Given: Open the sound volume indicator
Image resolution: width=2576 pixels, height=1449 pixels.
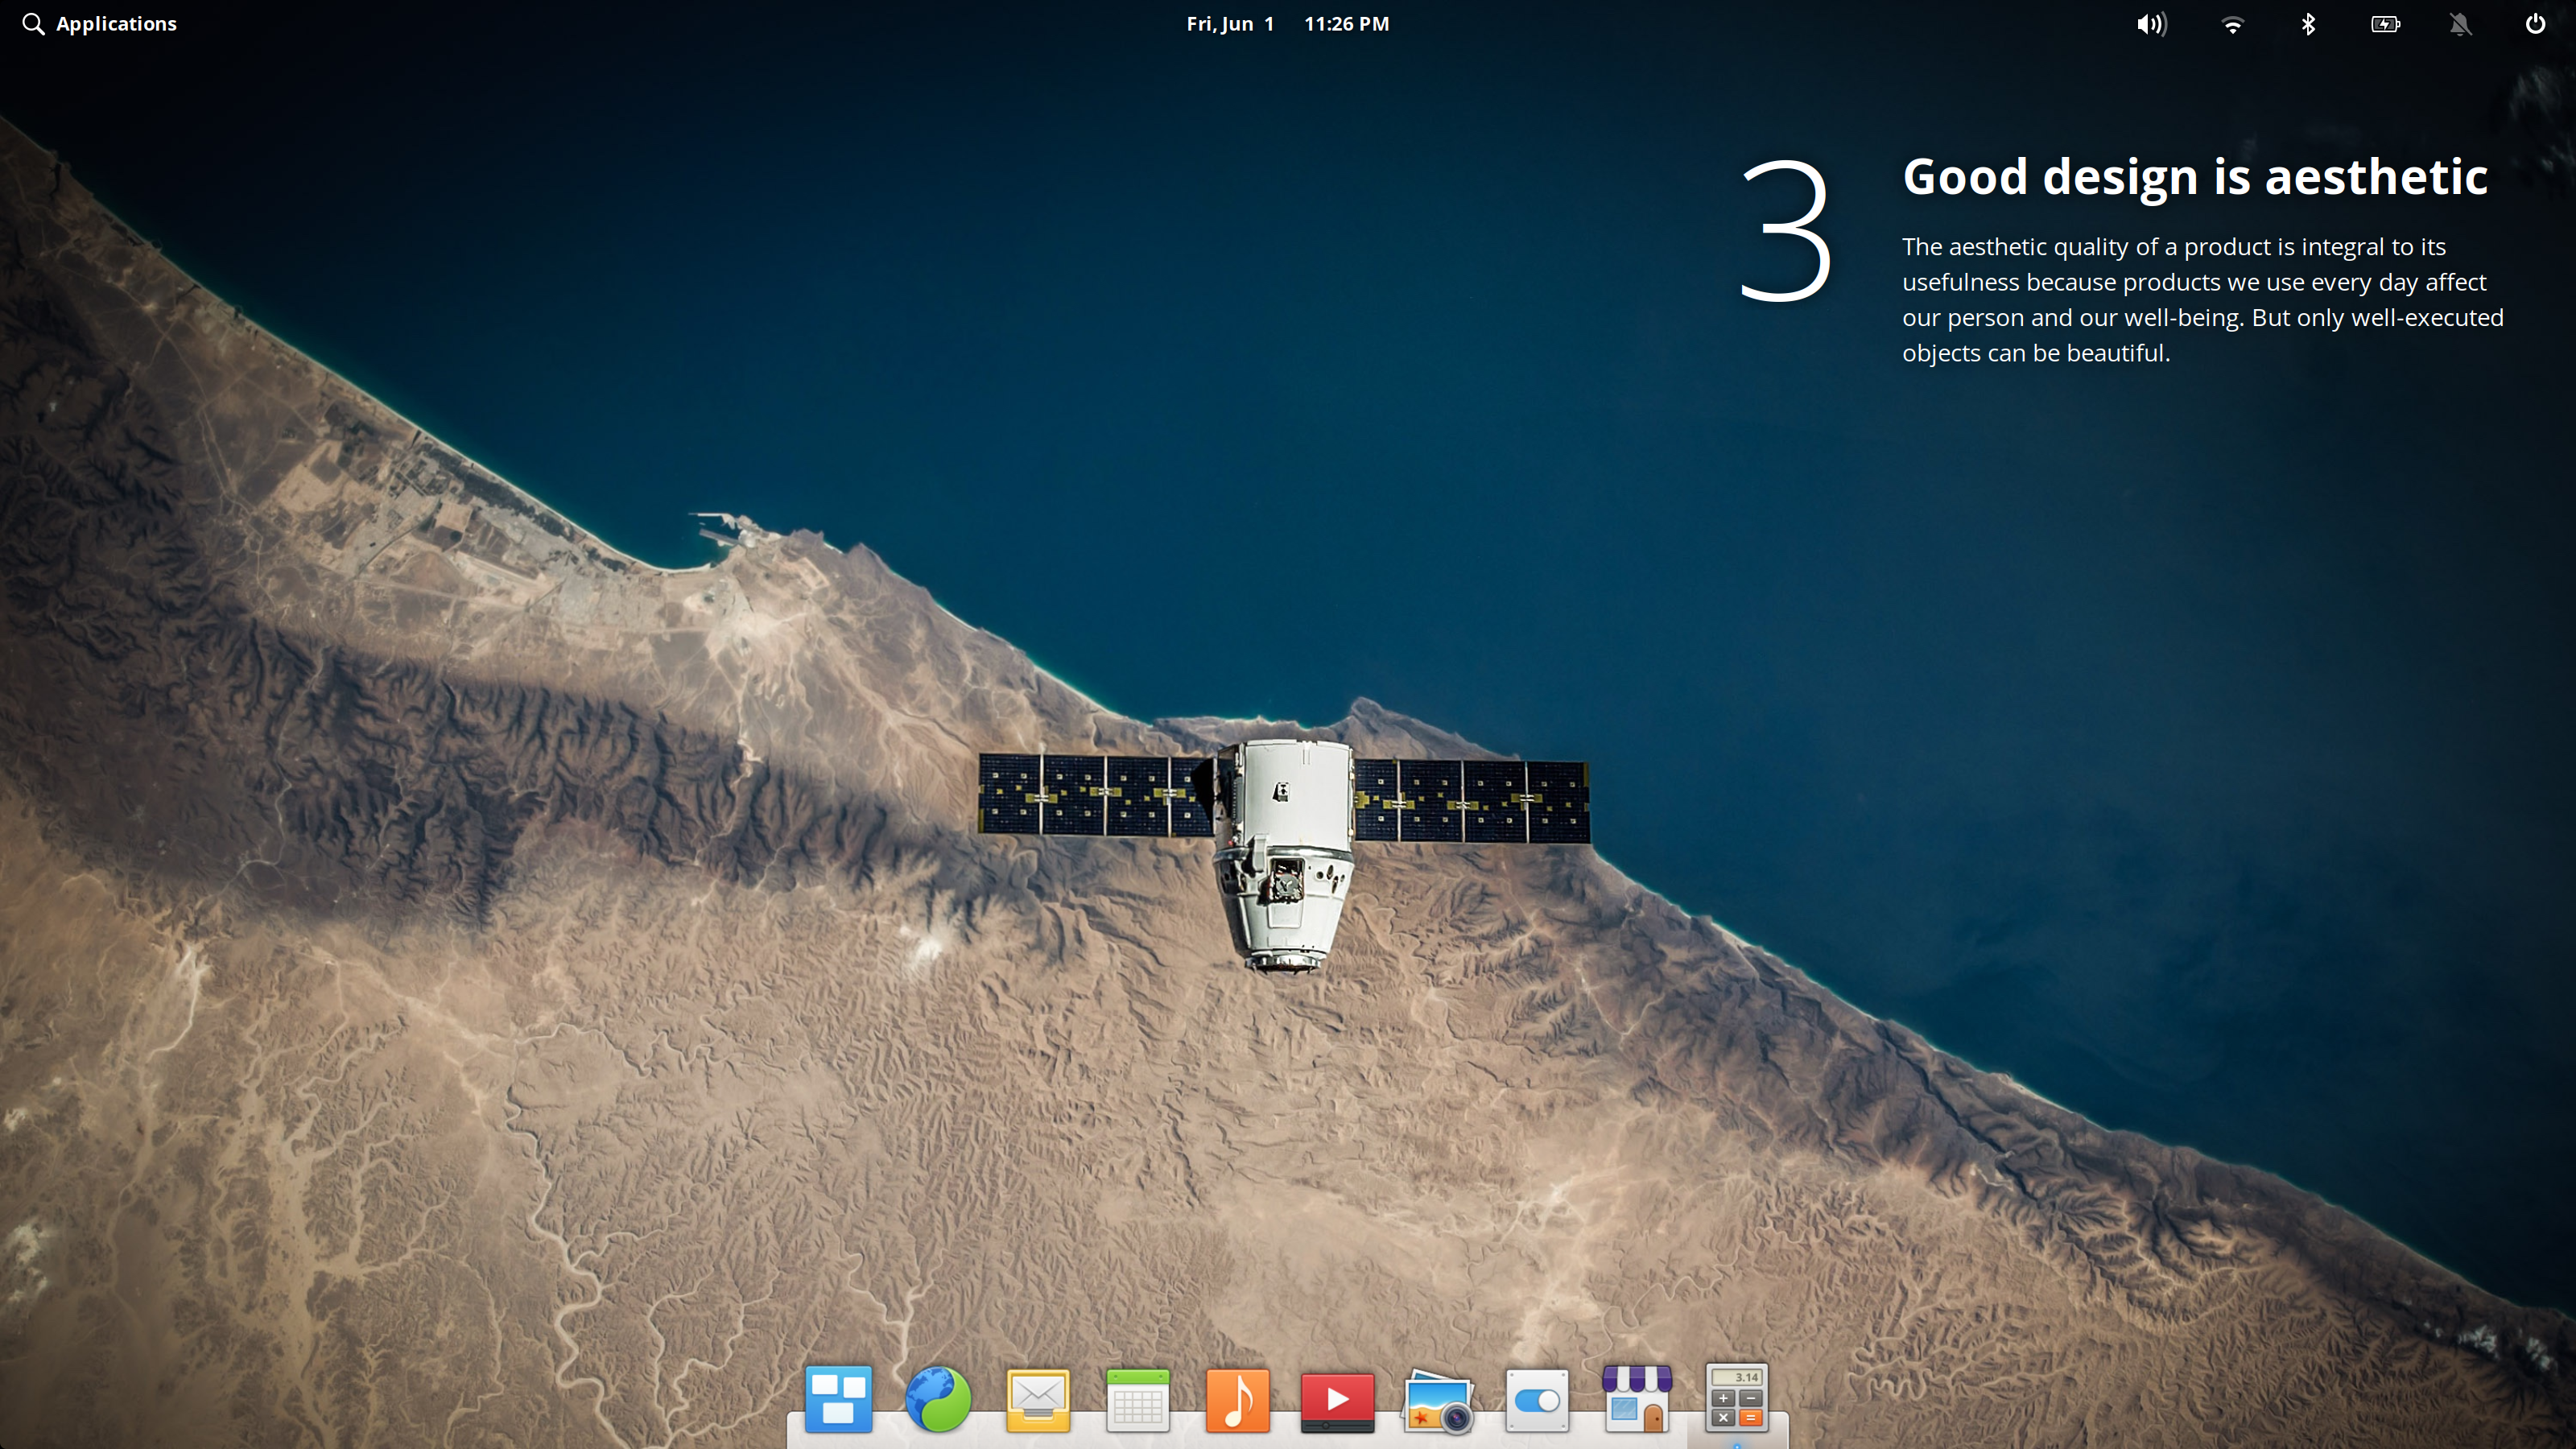Looking at the screenshot, I should [2151, 24].
